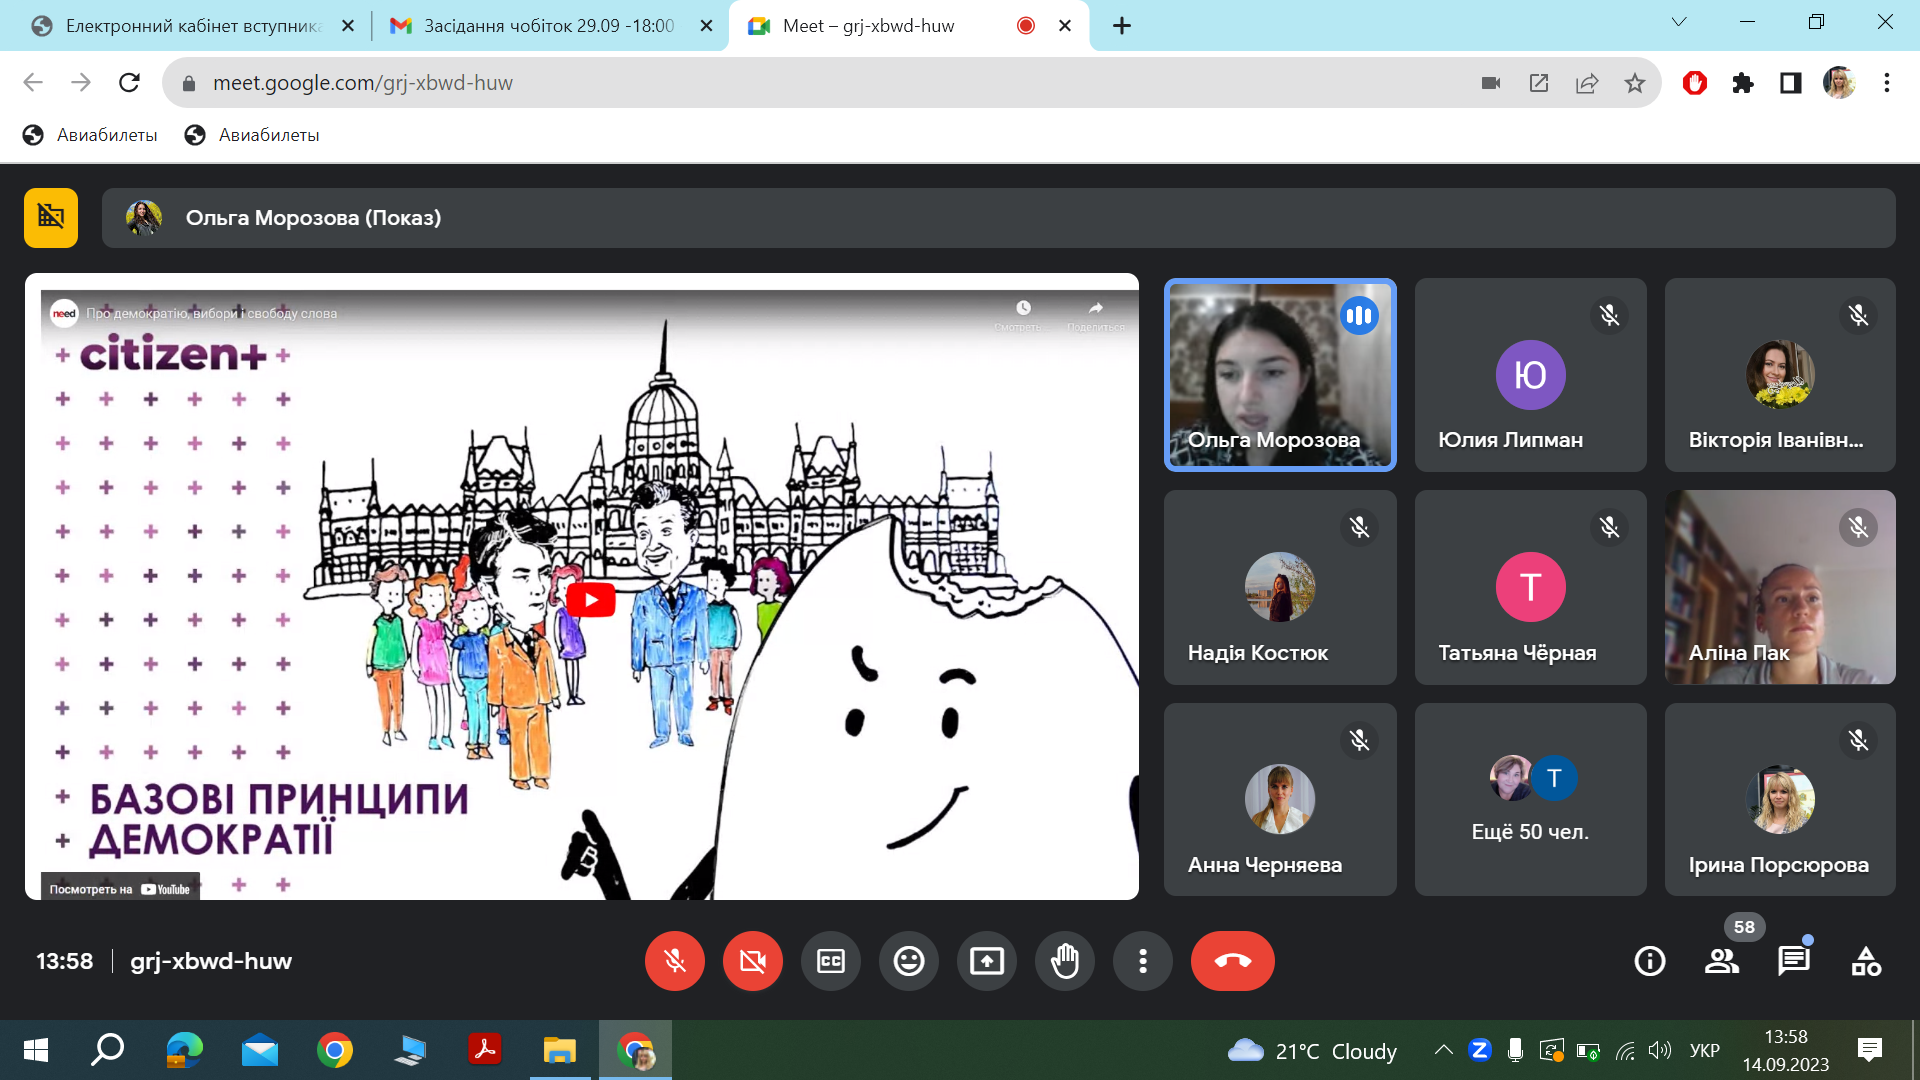1920x1080 pixels.
Task: Toggle closed captions CC button
Action: (x=831, y=961)
